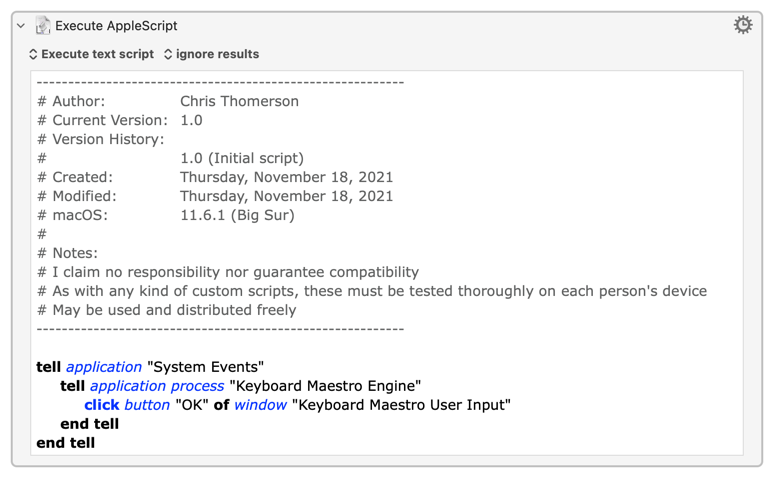
Task: Open the ignore results popup
Action: 211,54
